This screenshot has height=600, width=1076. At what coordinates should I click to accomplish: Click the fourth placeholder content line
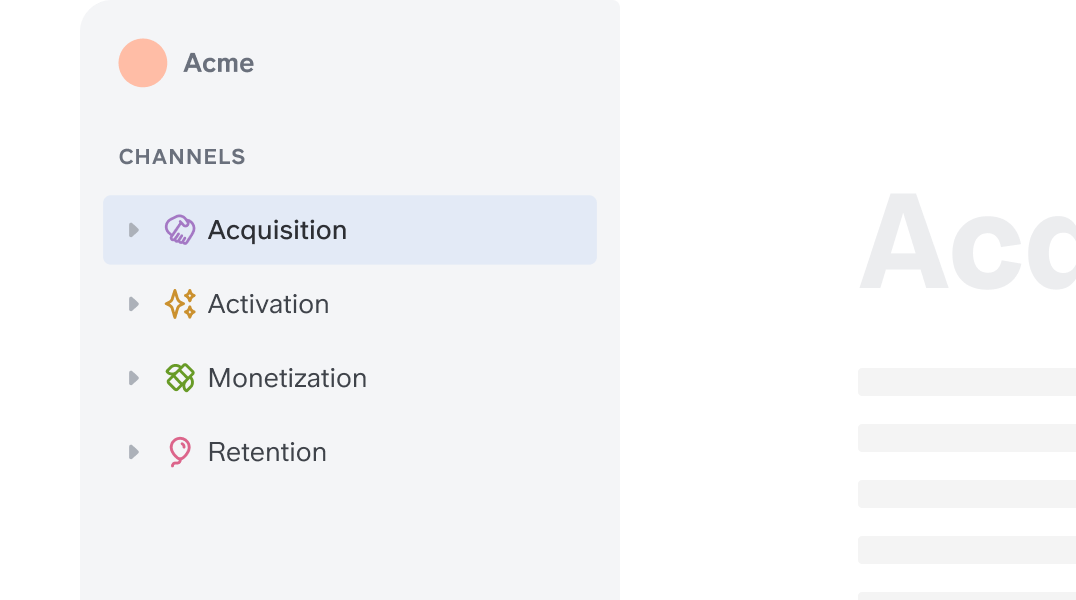click(966, 550)
